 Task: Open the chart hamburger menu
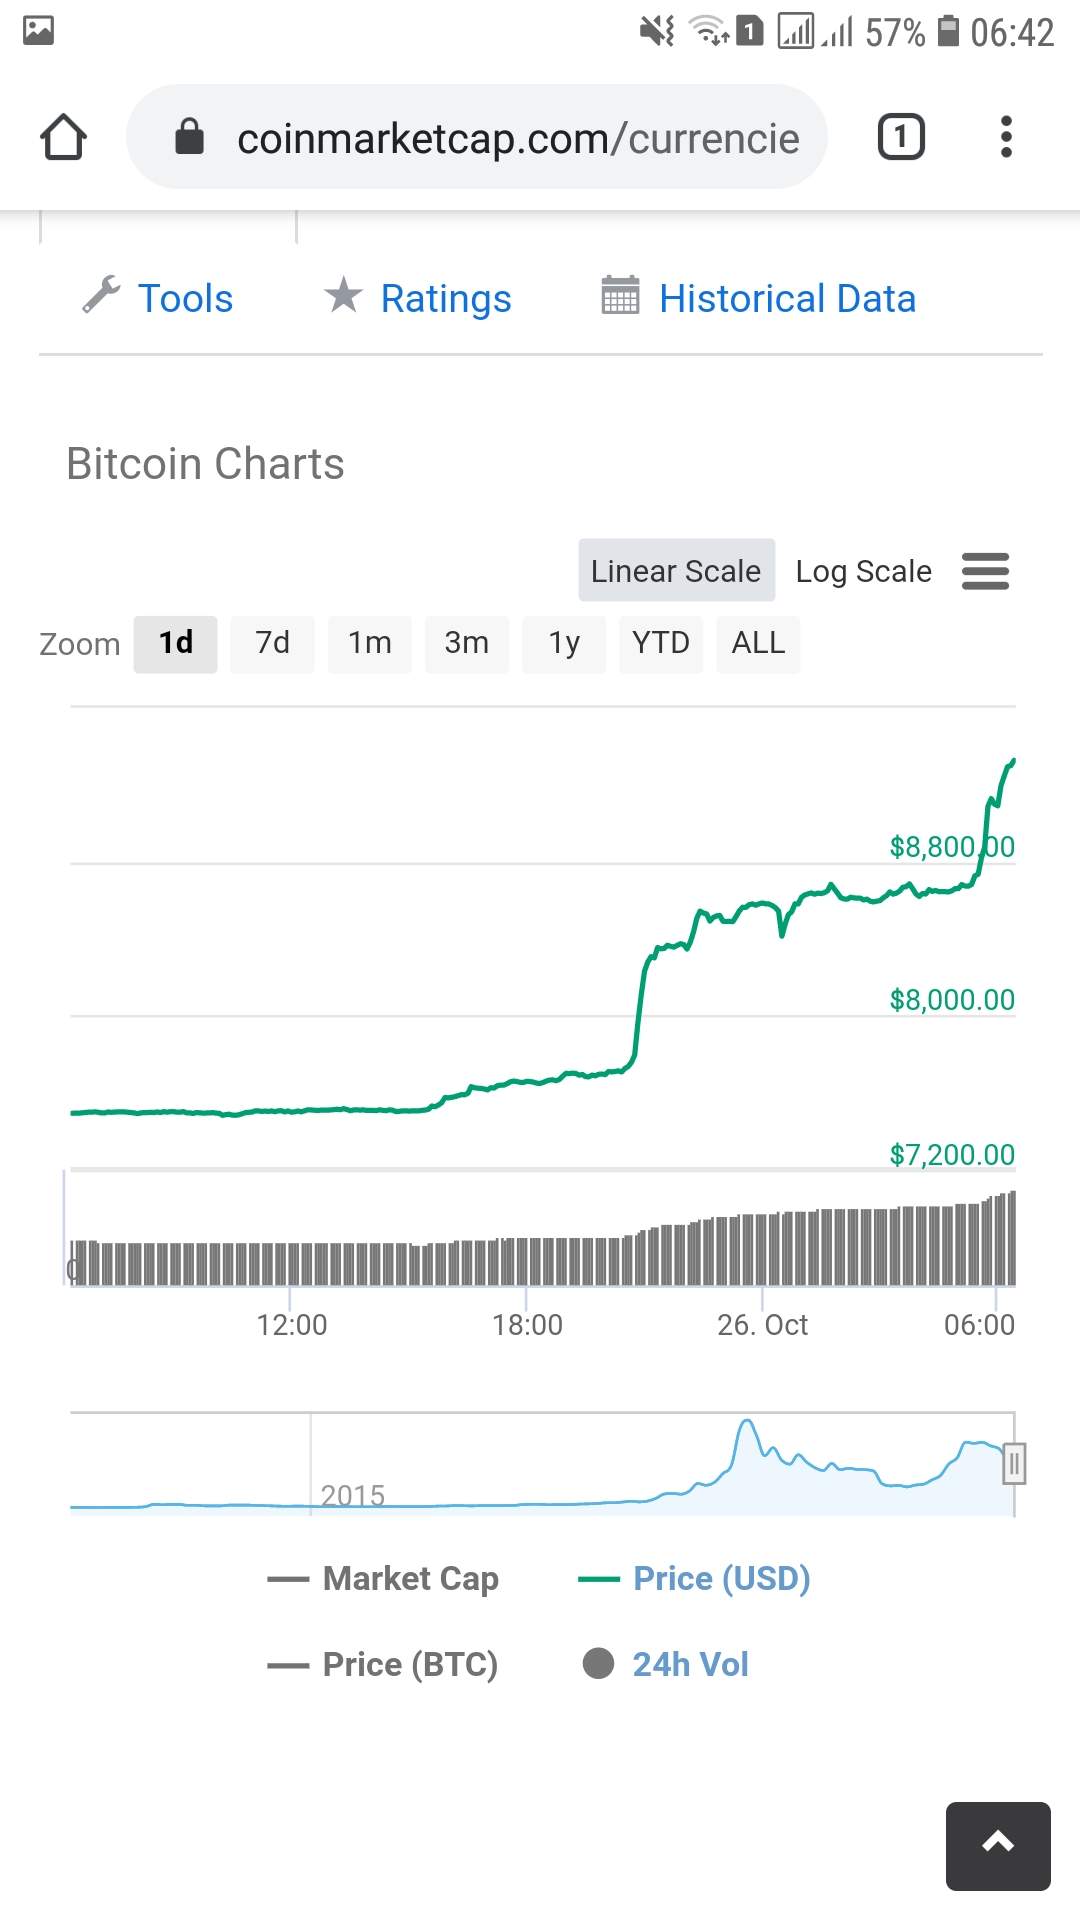985,571
